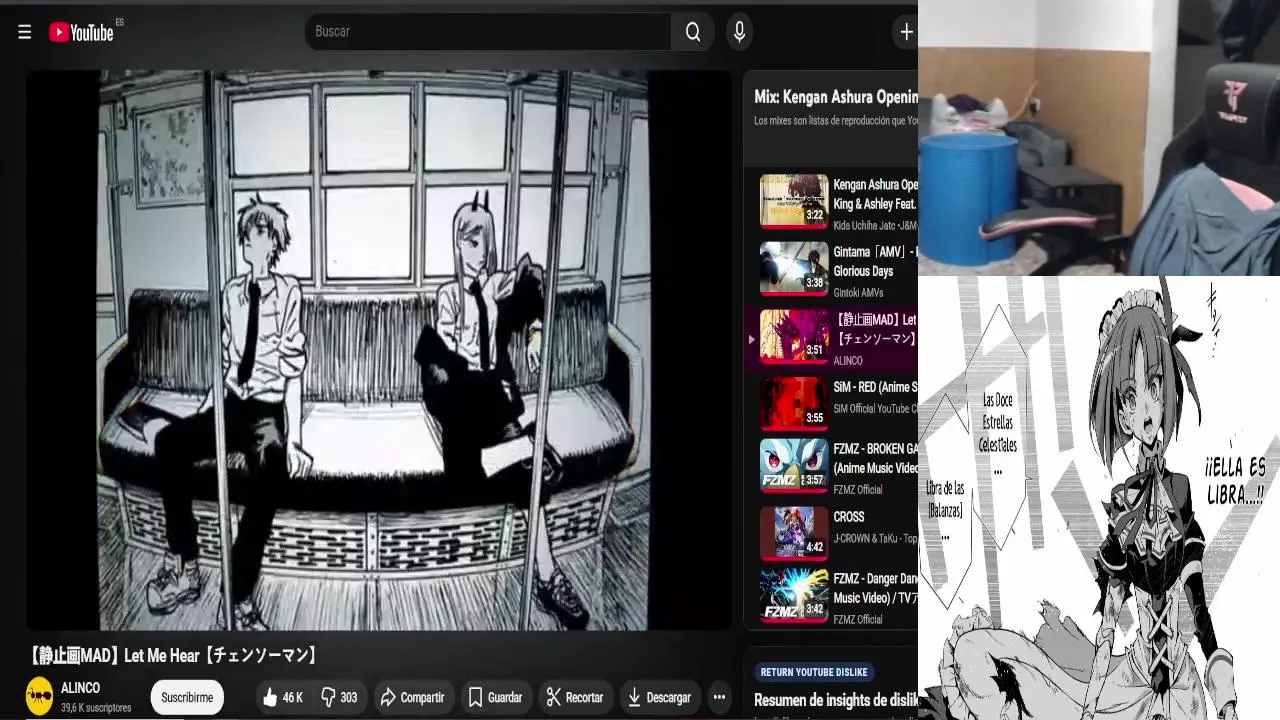Viewport: 1280px width, 720px height.
Task: Dislike the video (303)
Action: [338, 697]
